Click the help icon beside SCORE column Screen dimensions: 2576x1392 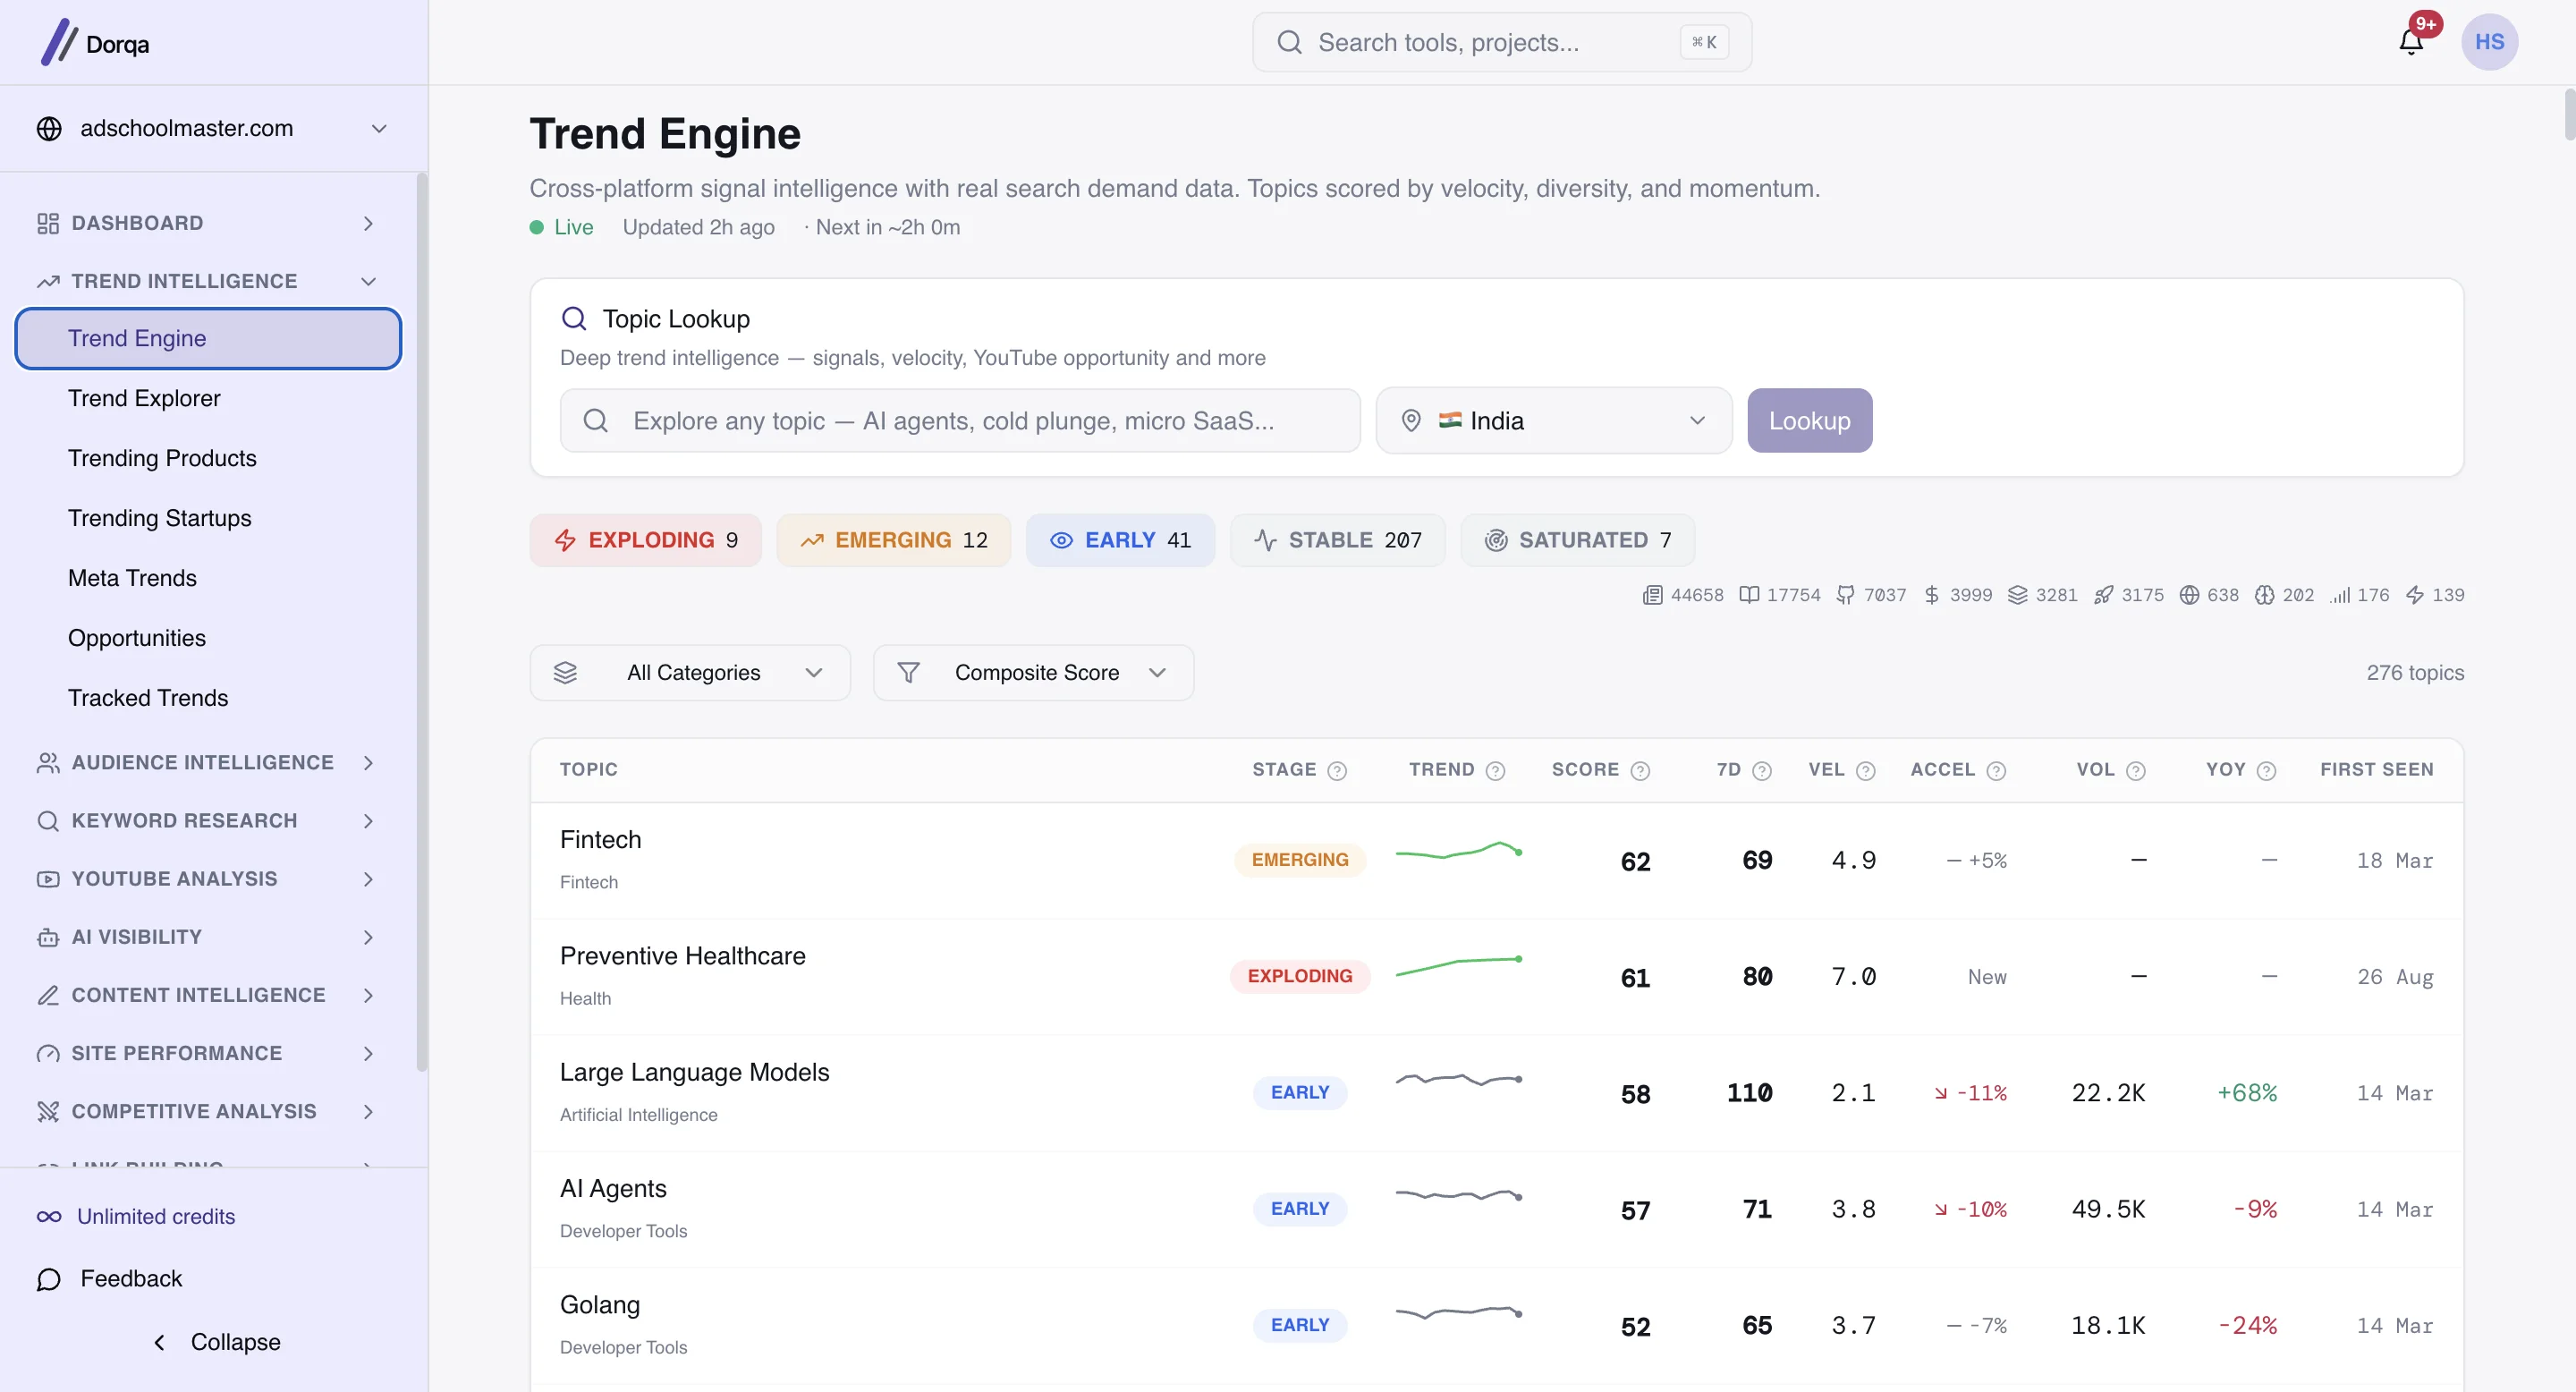[1640, 770]
